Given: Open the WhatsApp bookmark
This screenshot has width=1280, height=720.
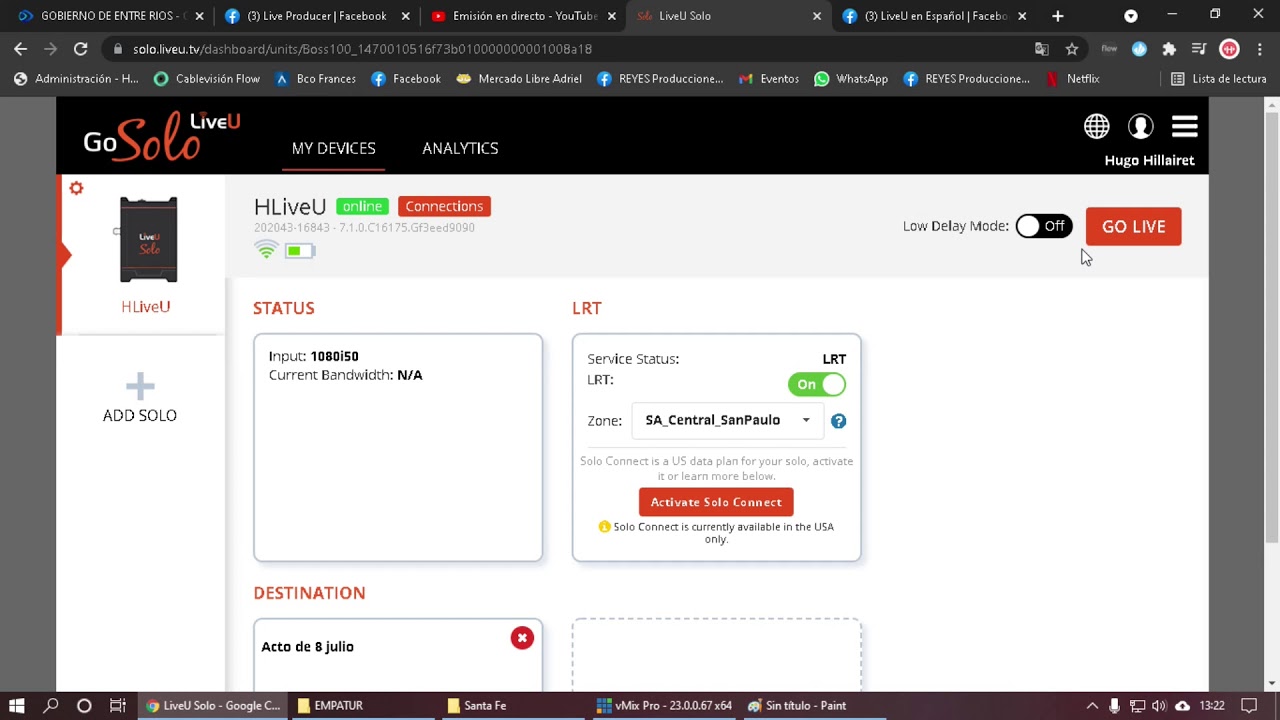Looking at the screenshot, I should click(x=851, y=78).
